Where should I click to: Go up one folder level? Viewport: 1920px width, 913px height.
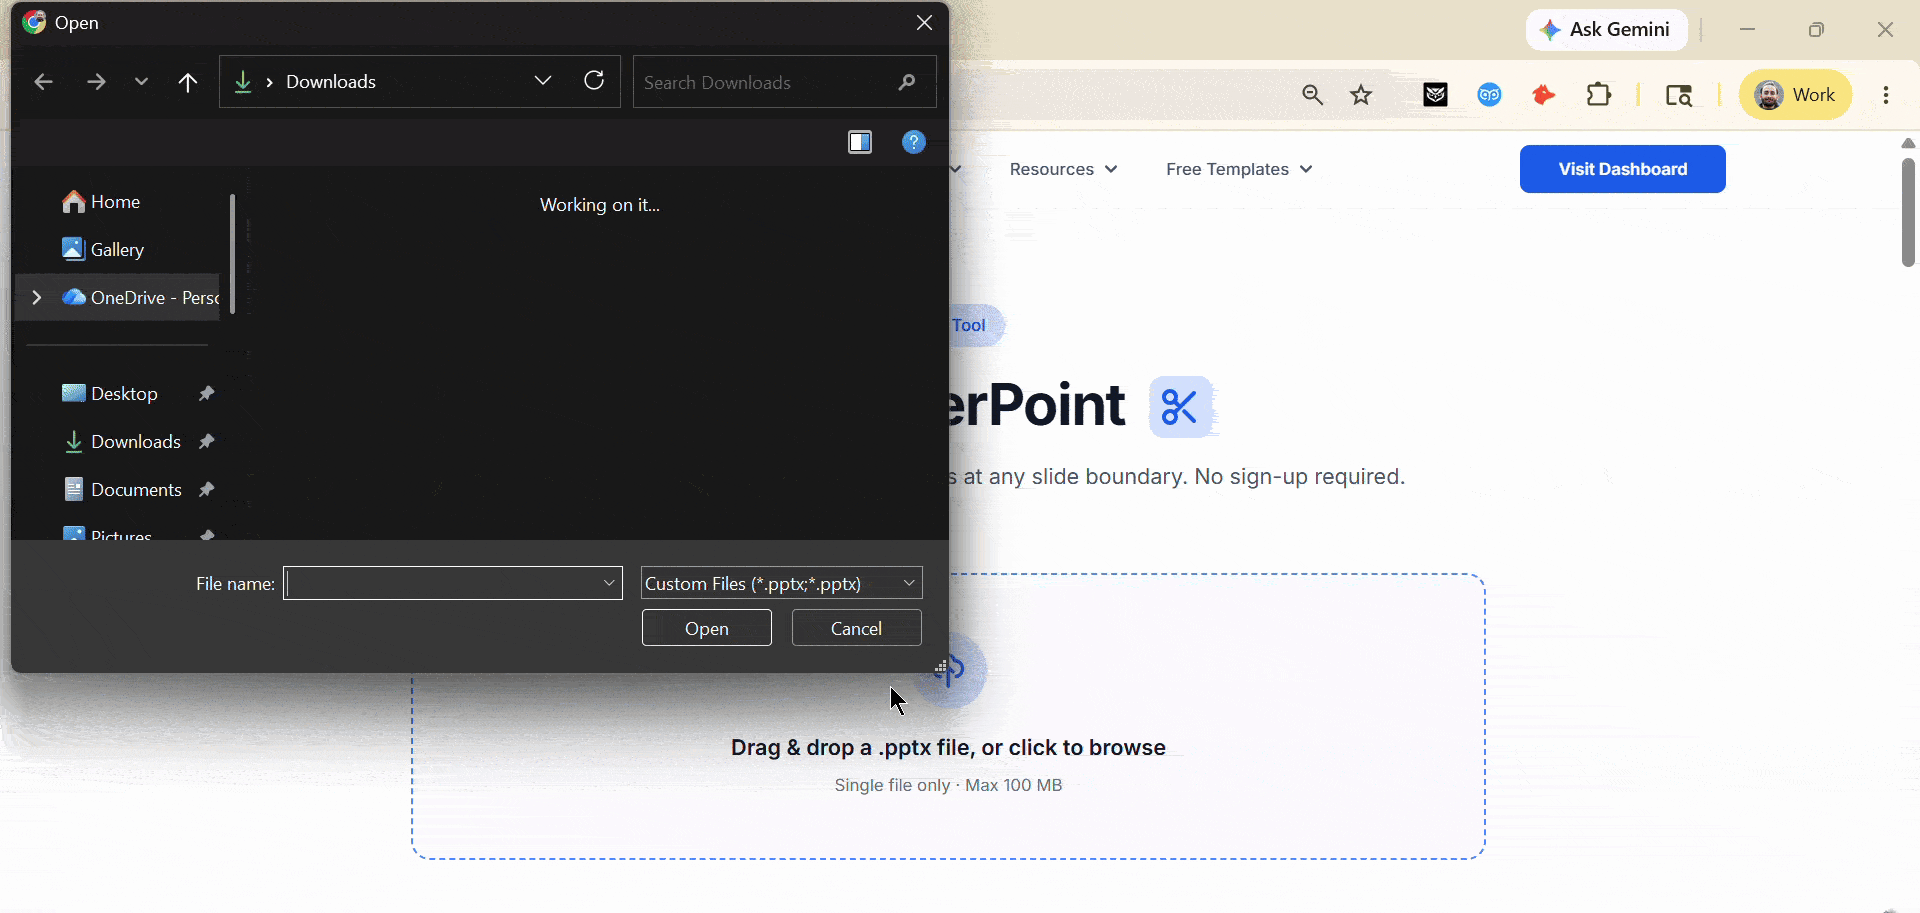pyautogui.click(x=188, y=82)
